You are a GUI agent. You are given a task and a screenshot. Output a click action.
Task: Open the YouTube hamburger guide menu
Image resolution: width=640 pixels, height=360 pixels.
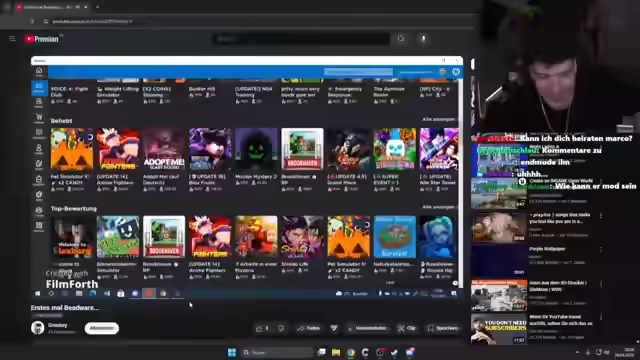(x=12, y=39)
